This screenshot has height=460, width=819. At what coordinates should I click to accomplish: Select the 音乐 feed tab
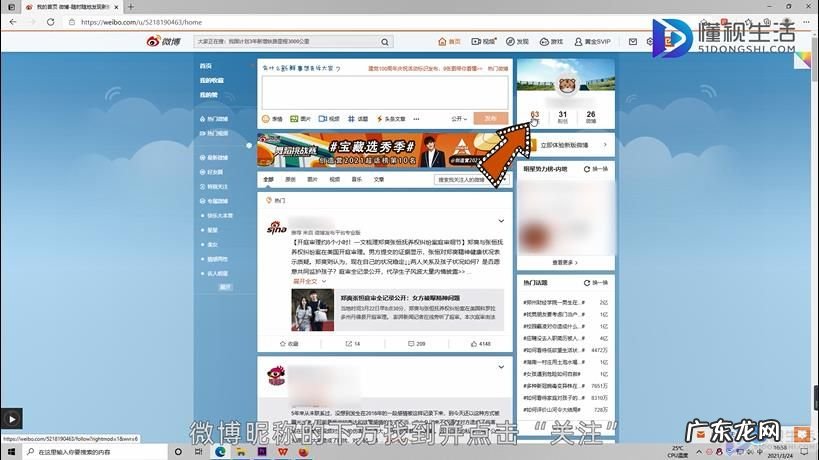(x=357, y=179)
